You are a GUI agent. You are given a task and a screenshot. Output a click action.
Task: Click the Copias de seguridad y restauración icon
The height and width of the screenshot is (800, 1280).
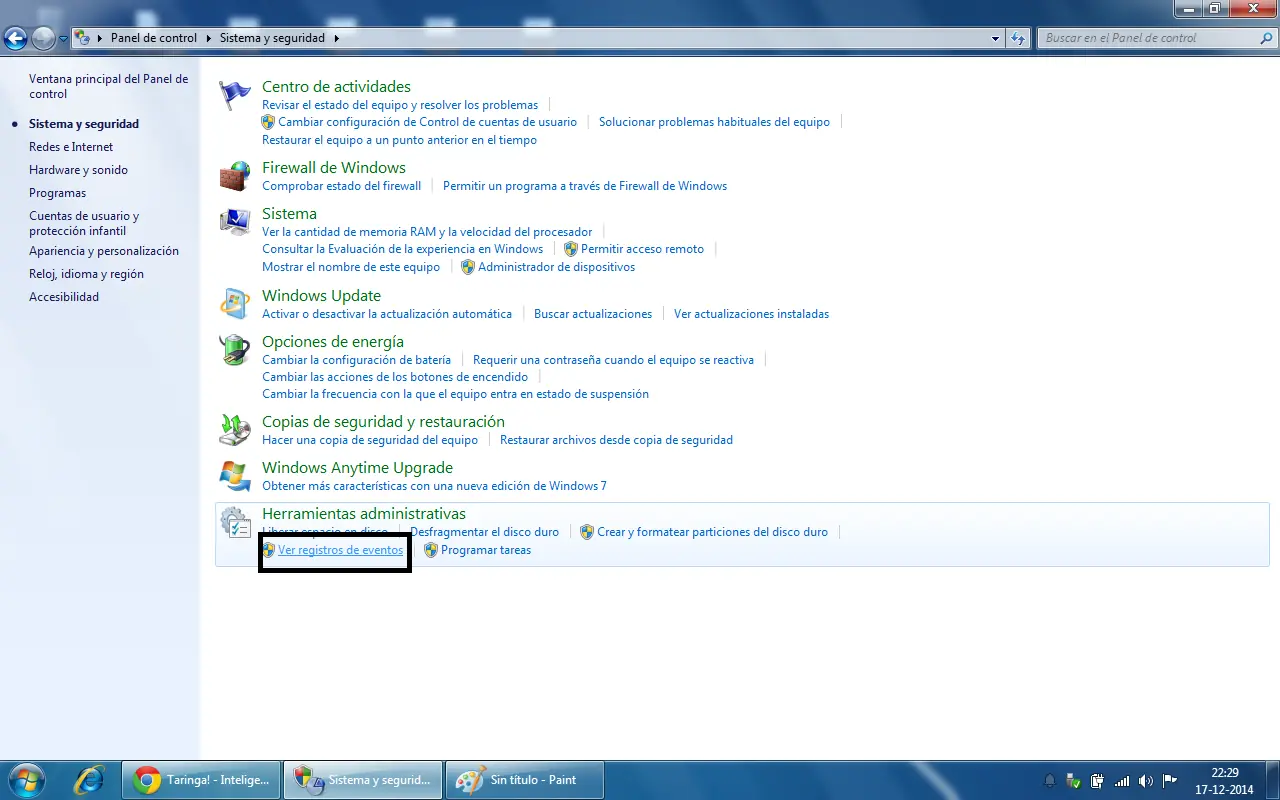(235, 429)
